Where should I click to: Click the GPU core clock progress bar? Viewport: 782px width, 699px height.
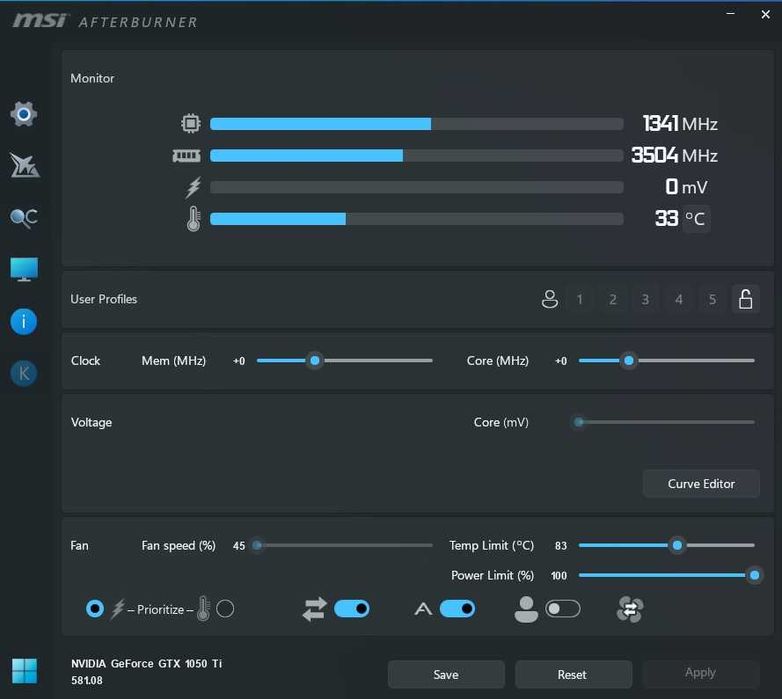(x=416, y=124)
